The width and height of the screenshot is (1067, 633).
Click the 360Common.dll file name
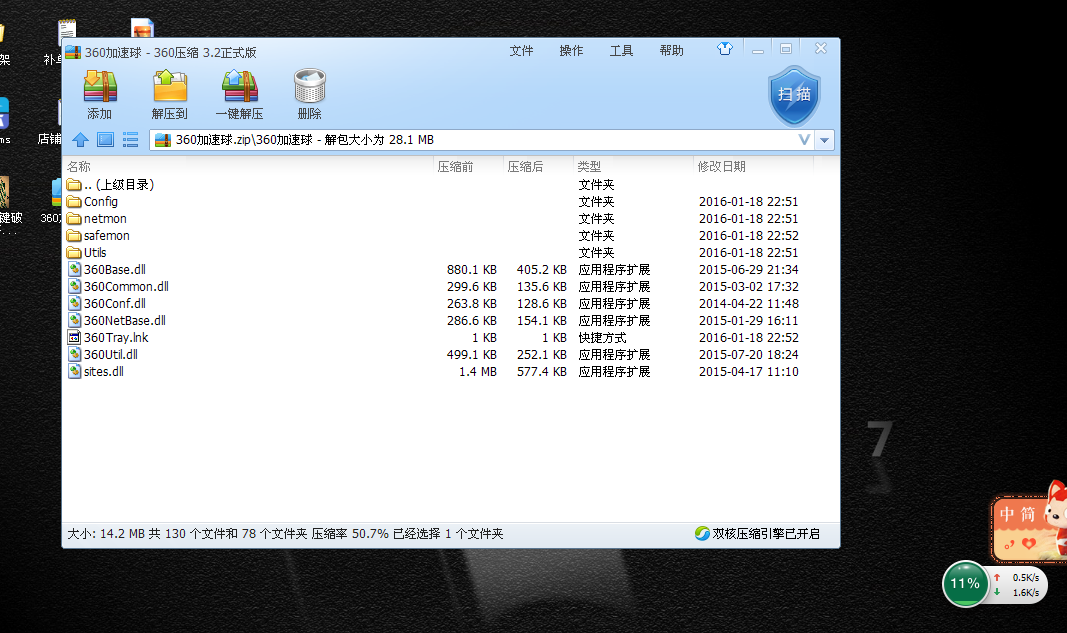[127, 287]
